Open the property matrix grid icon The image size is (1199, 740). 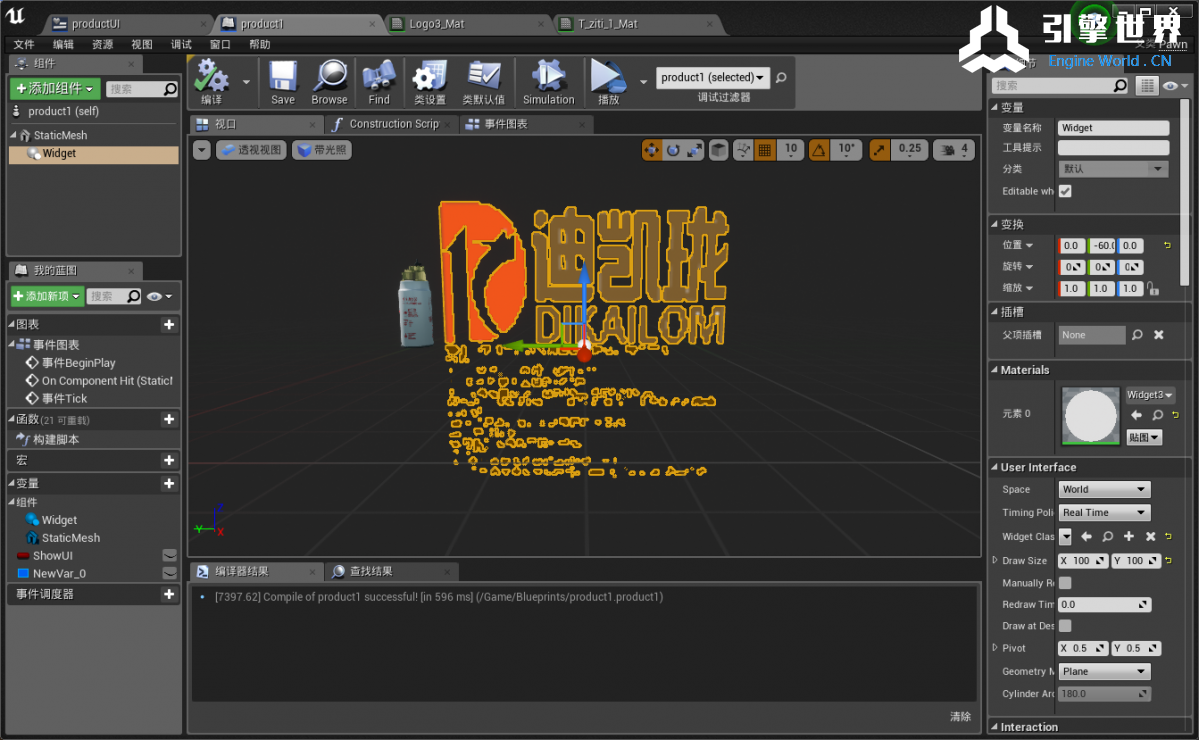tap(1147, 86)
